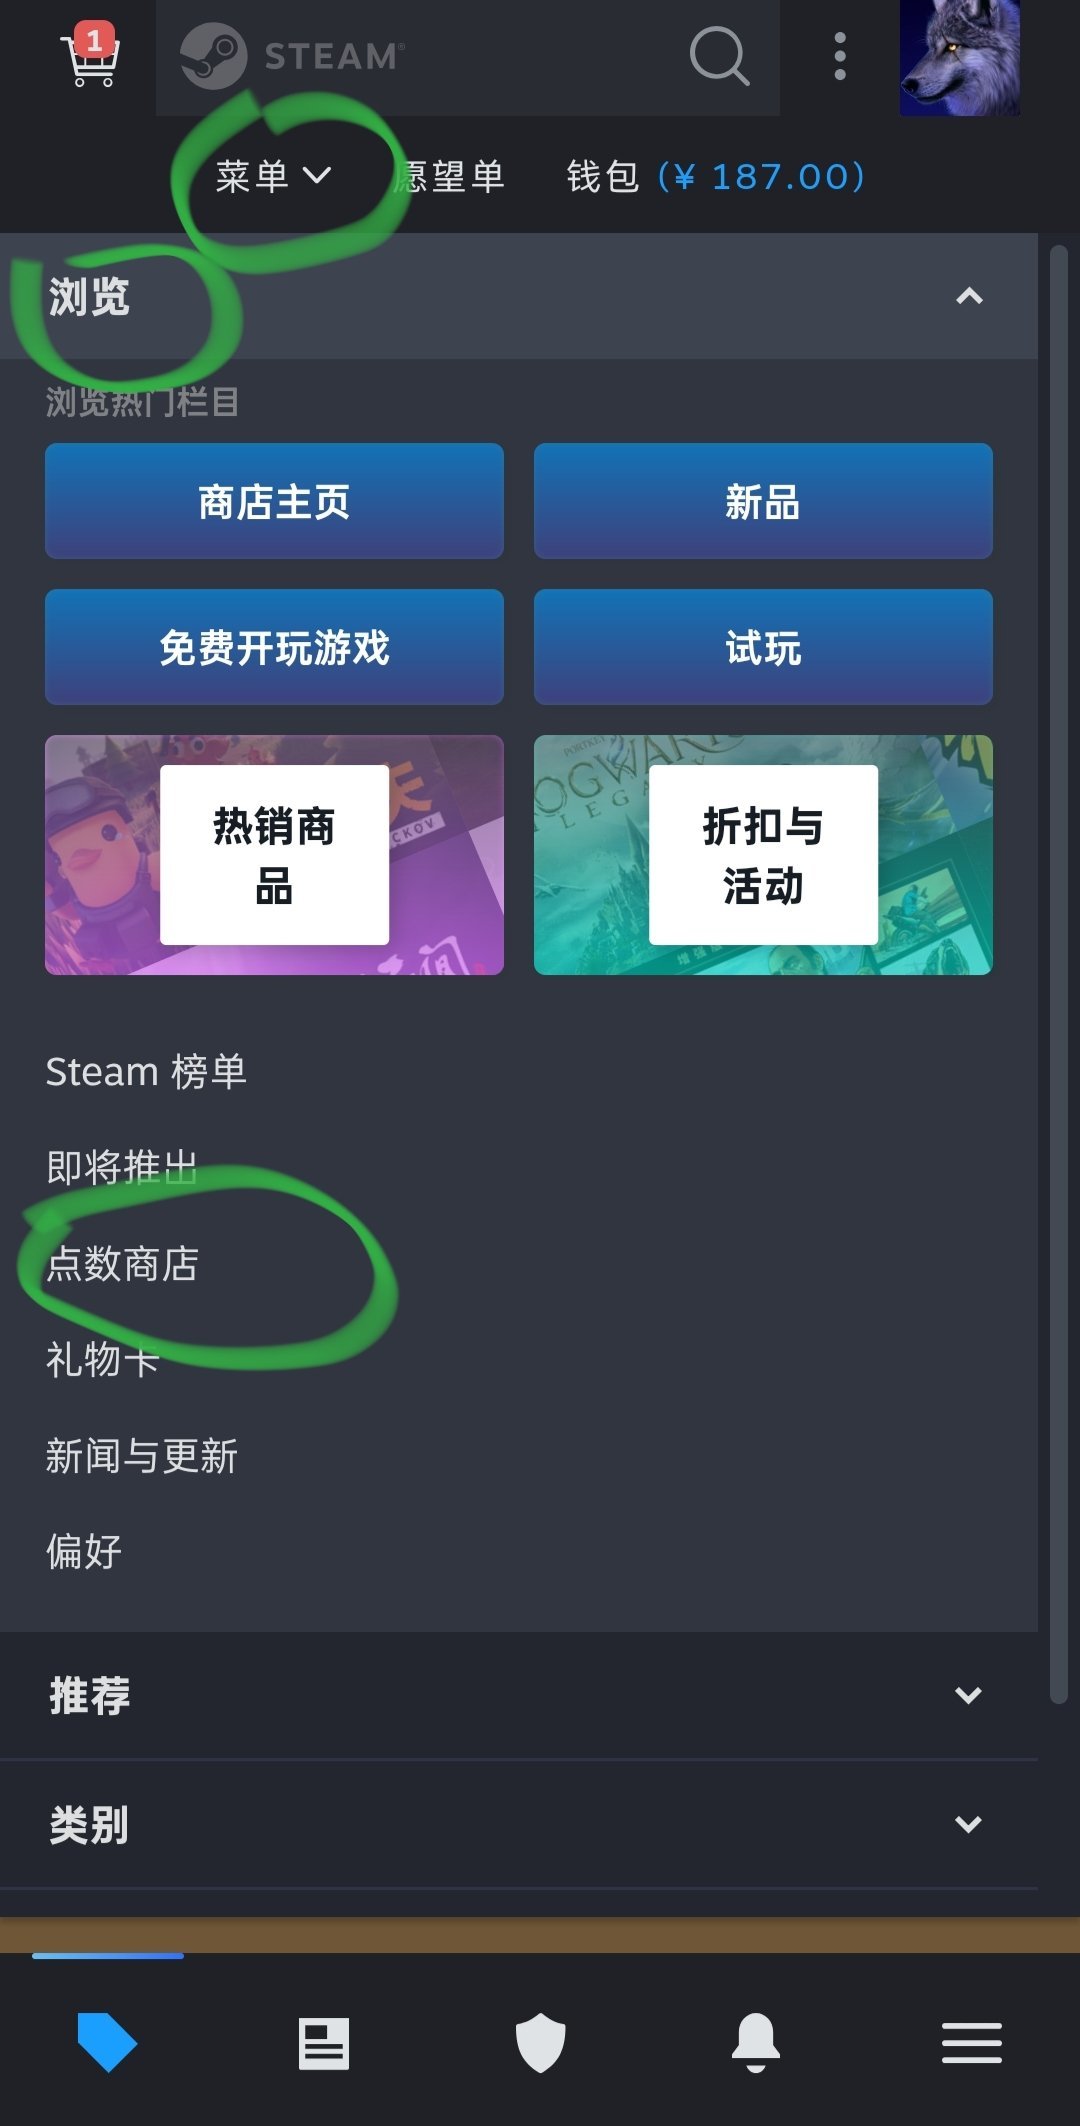
Task: Open the wolf profile avatar
Action: [x=960, y=57]
